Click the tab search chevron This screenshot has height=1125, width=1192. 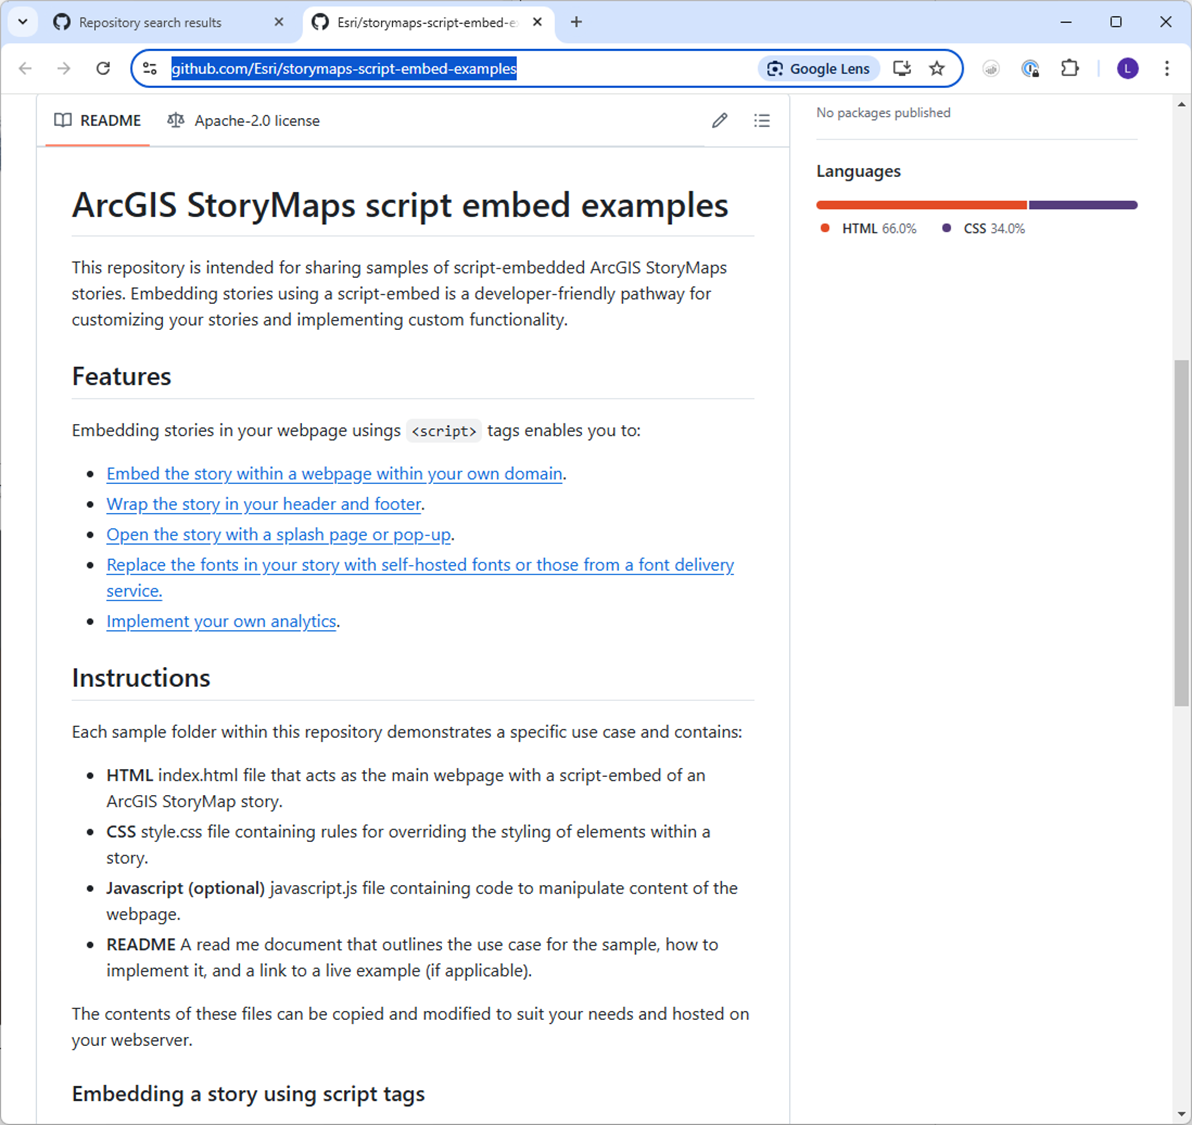point(22,21)
